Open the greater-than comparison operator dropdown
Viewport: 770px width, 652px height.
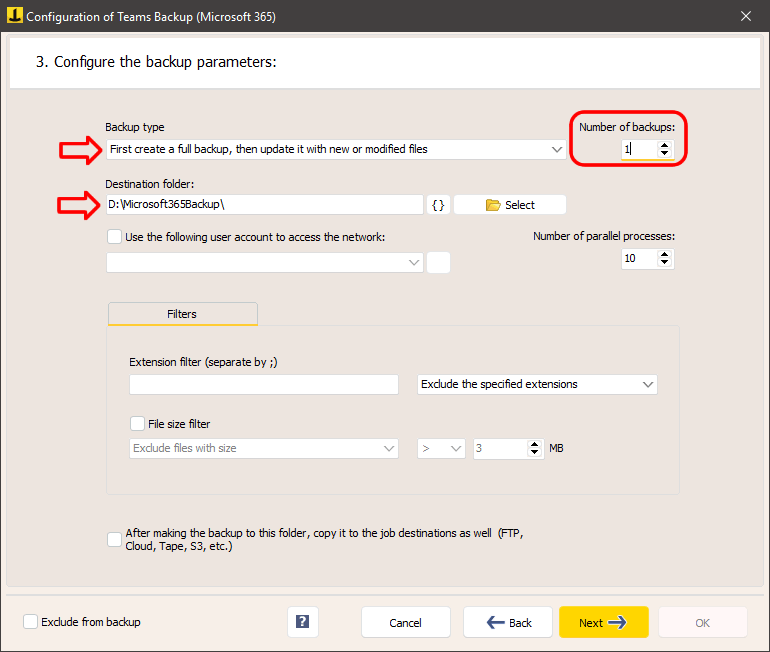click(x=441, y=449)
